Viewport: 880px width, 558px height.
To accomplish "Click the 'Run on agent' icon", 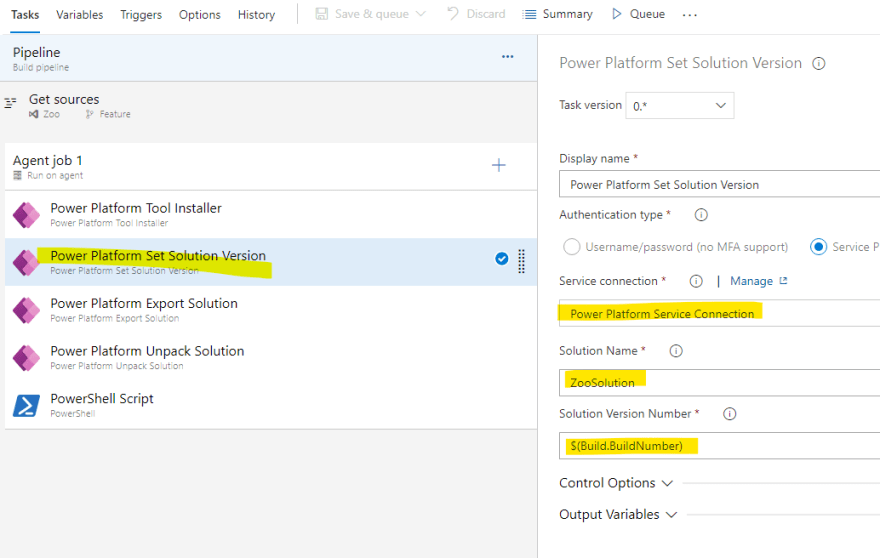I will click(17, 176).
